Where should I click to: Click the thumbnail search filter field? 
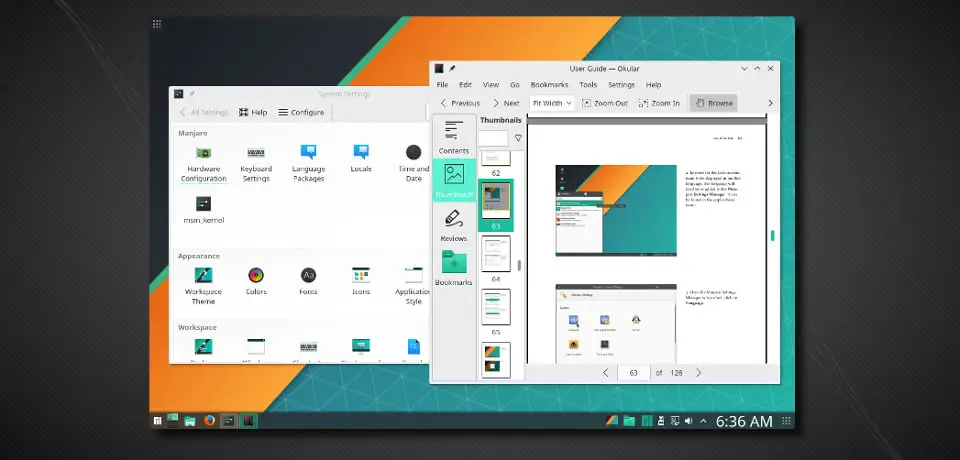click(x=493, y=138)
